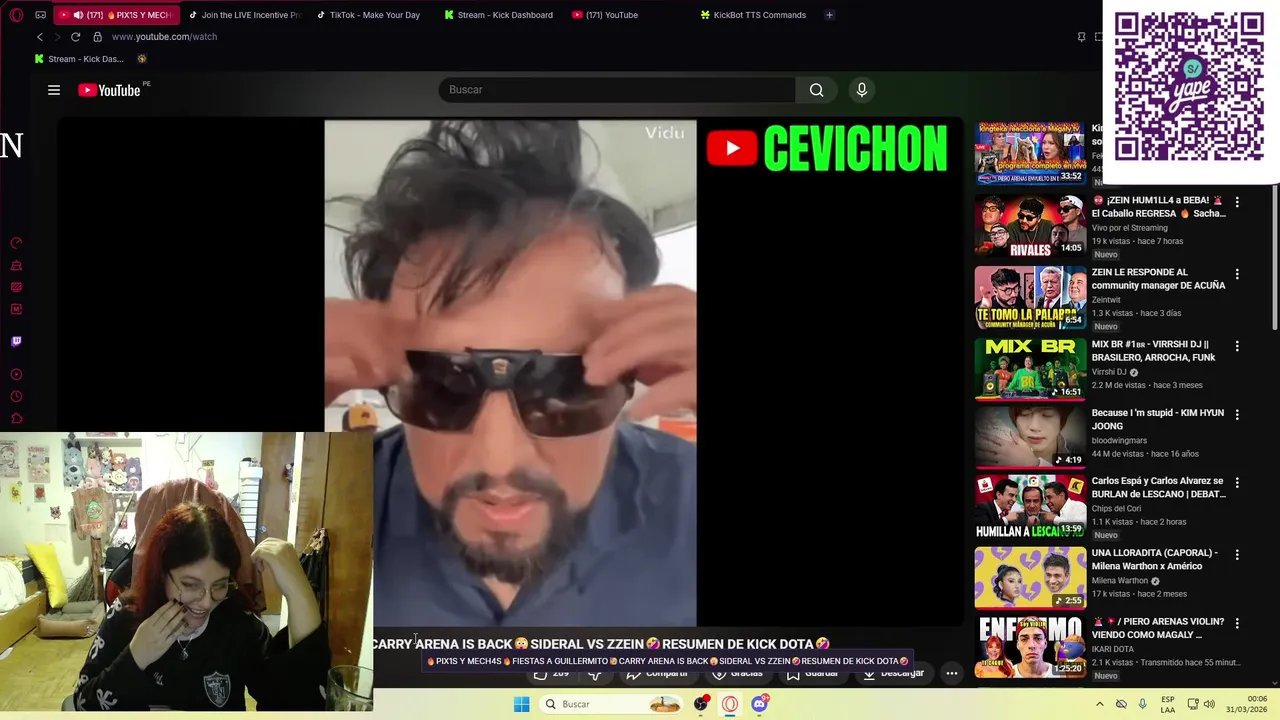Image resolution: width=1280 pixels, height=720 pixels.
Task: Open the pin icon in the address bar
Action: pos(1081,37)
